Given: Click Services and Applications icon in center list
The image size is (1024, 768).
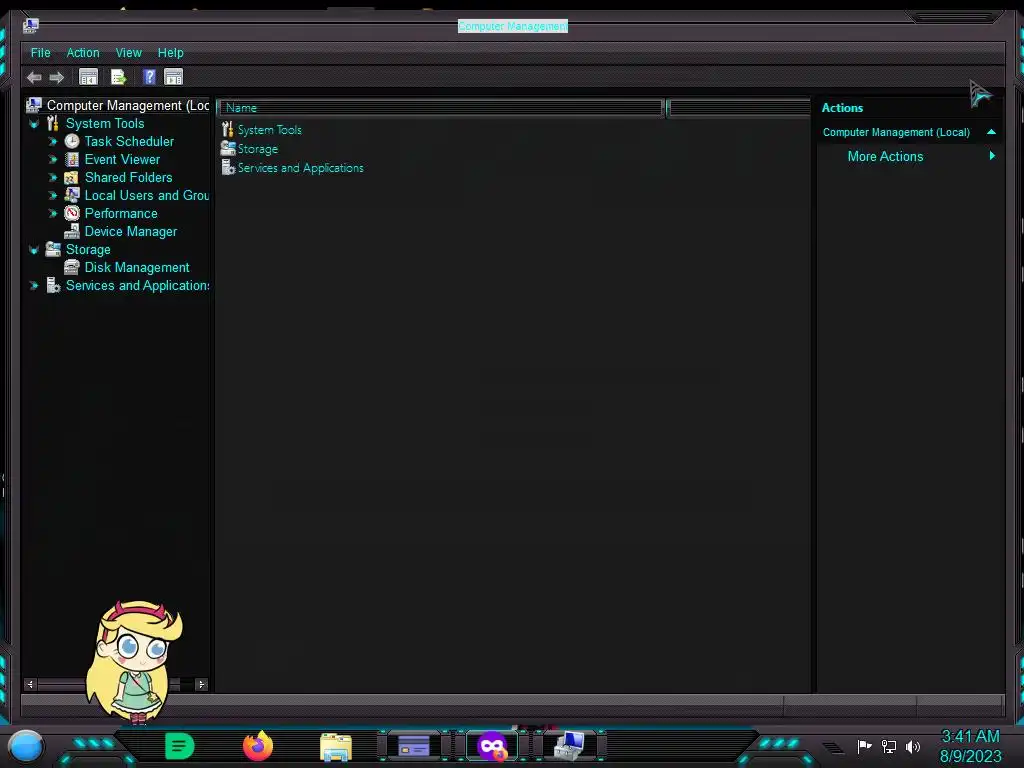Looking at the screenshot, I should click(x=227, y=167).
